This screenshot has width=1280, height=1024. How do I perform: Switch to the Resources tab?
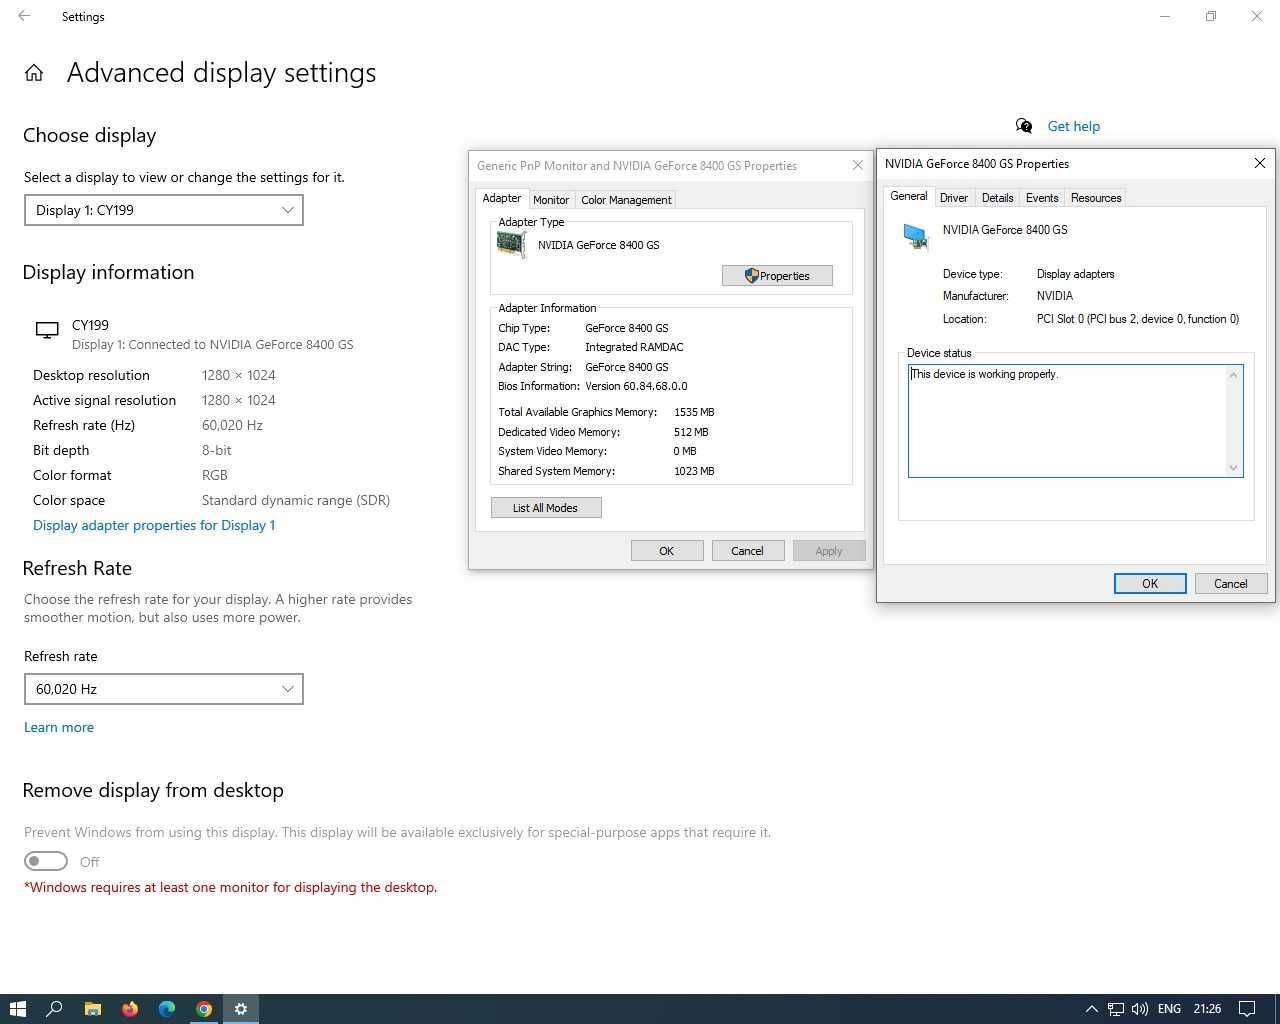tap(1096, 198)
